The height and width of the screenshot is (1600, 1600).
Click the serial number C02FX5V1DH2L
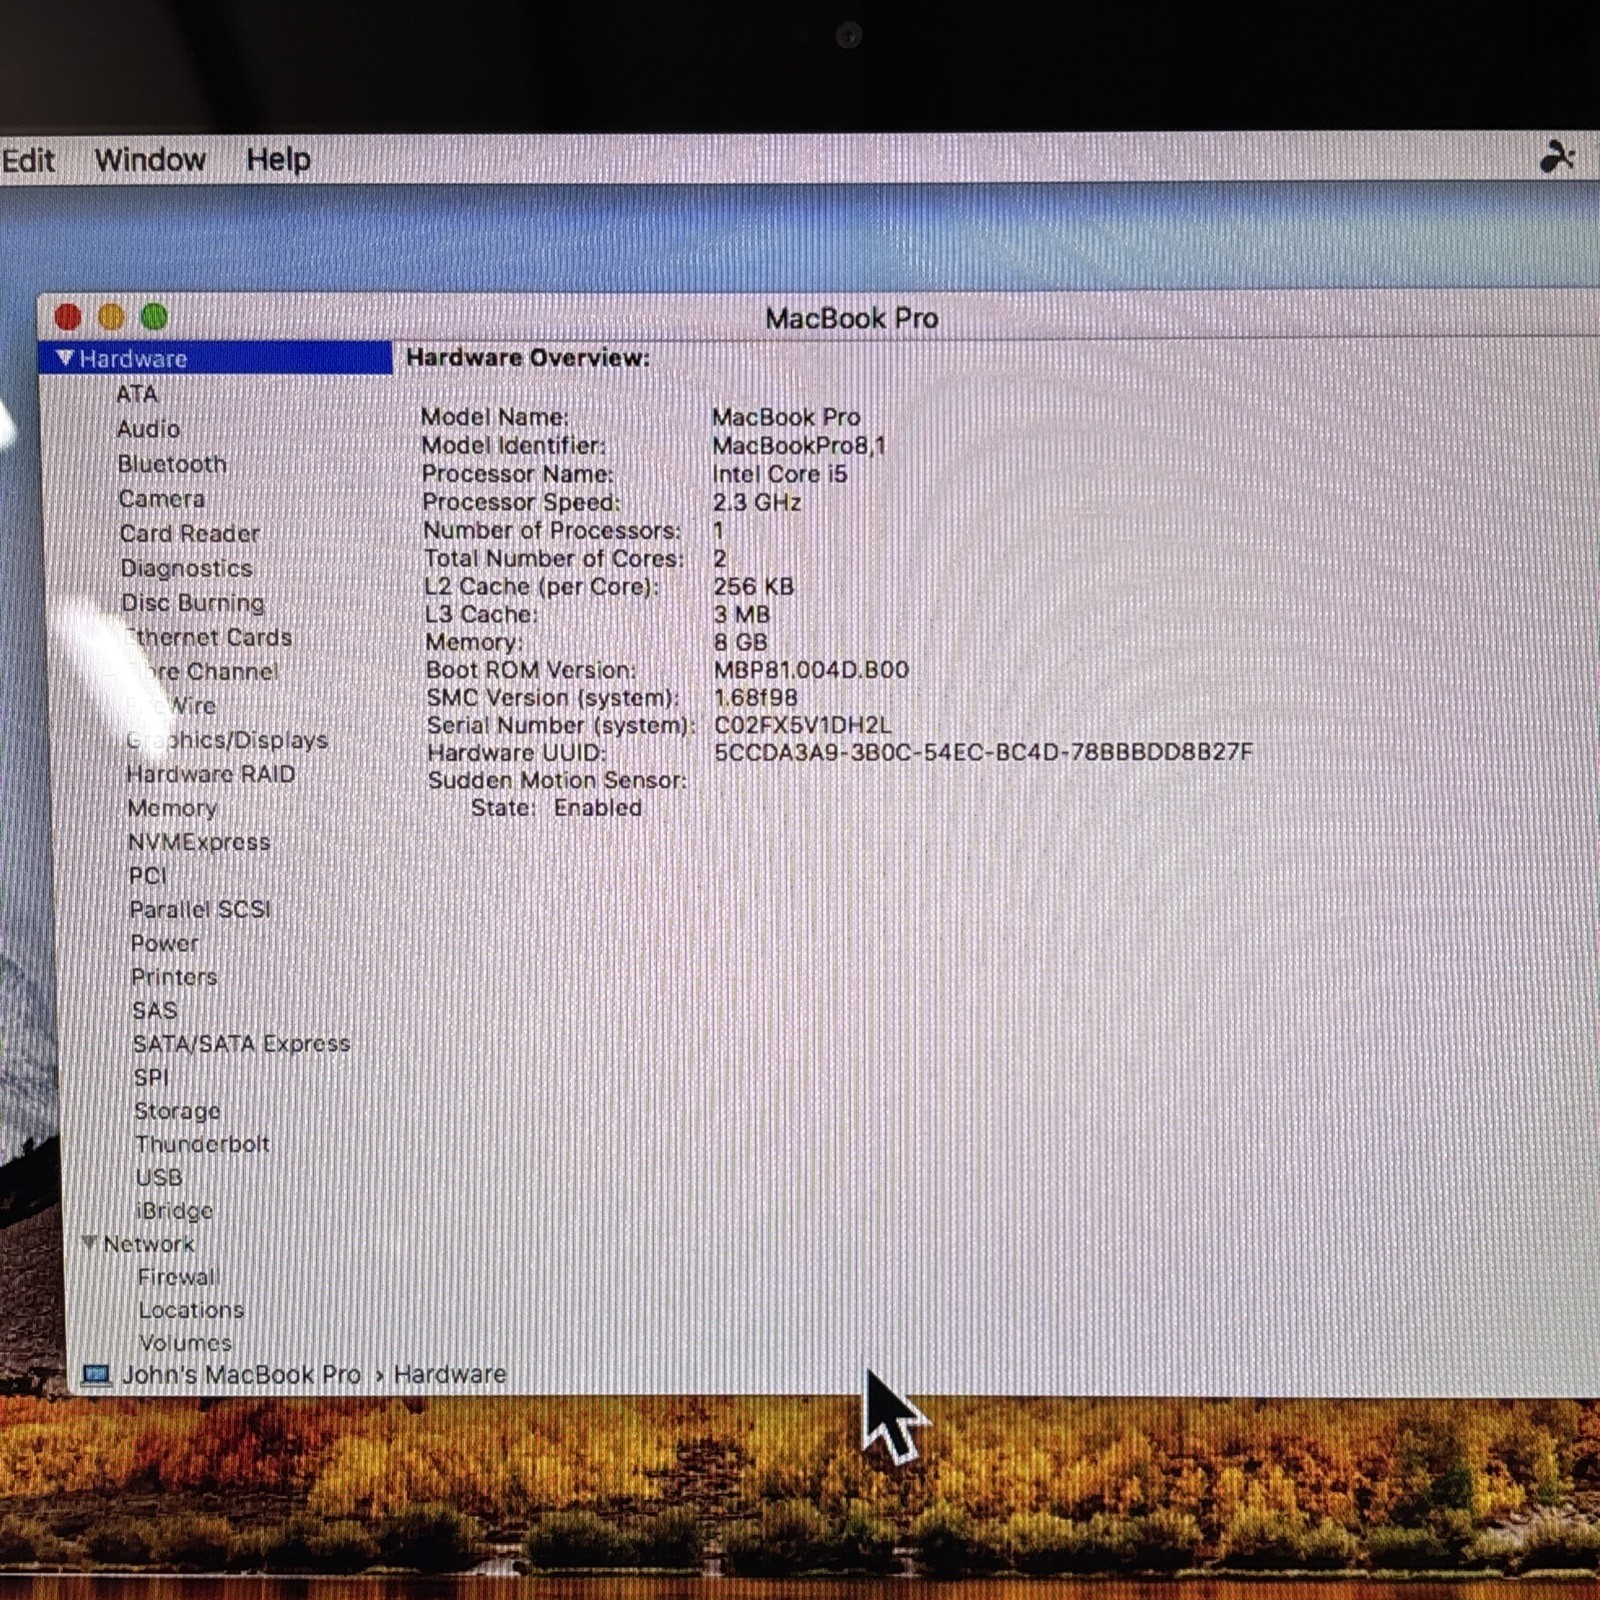(803, 725)
